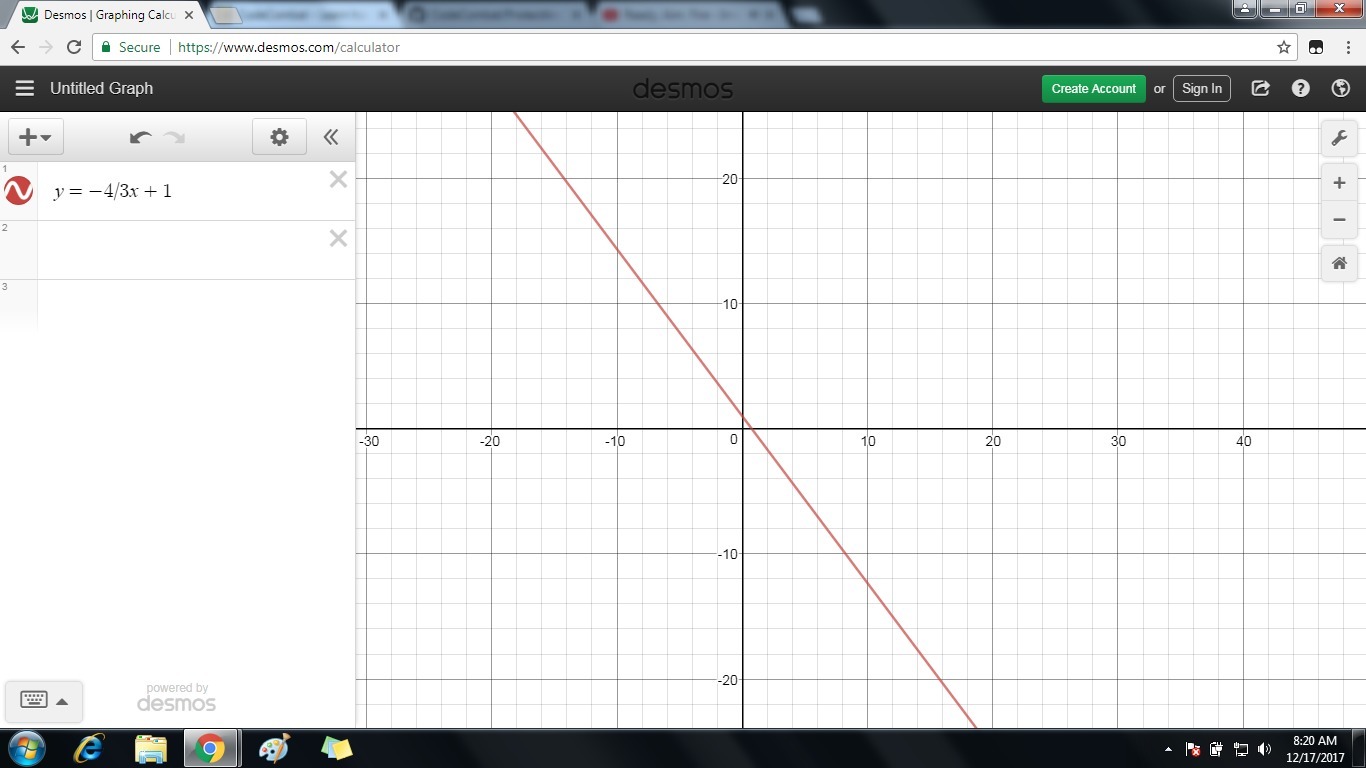Open the Add Item plus dropdown
This screenshot has height=768, width=1366.
36,137
